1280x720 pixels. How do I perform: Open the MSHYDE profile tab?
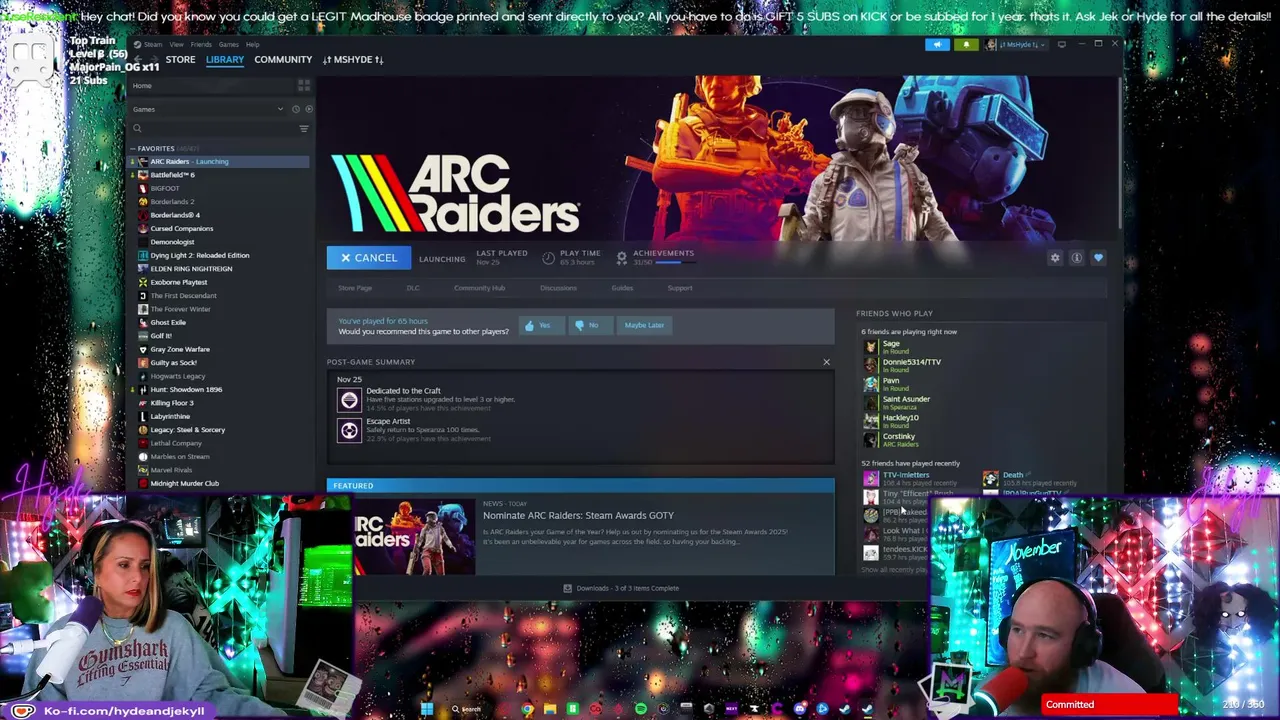point(353,60)
